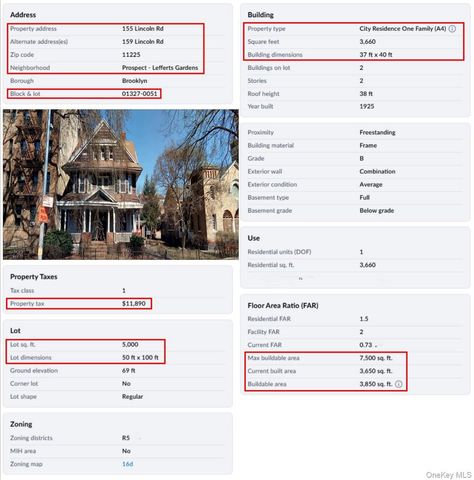Click the Lot sq. ft. value 5,000
Viewport: 474px width, 480px height.
130,344
